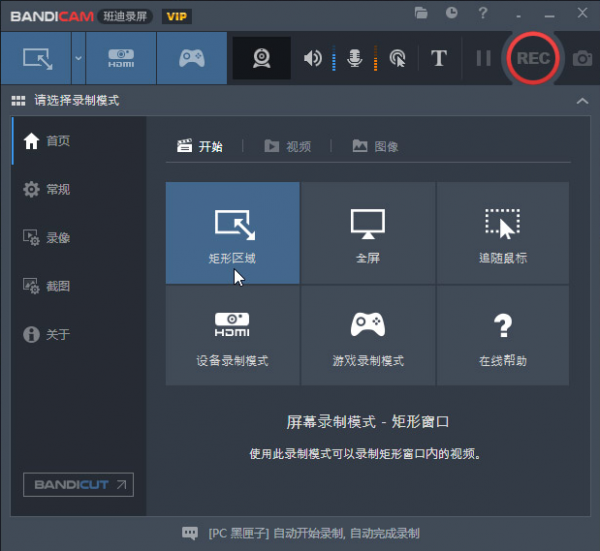Screen dimensions: 600x551
Task: Toggle microphone recording
Action: pos(354,58)
